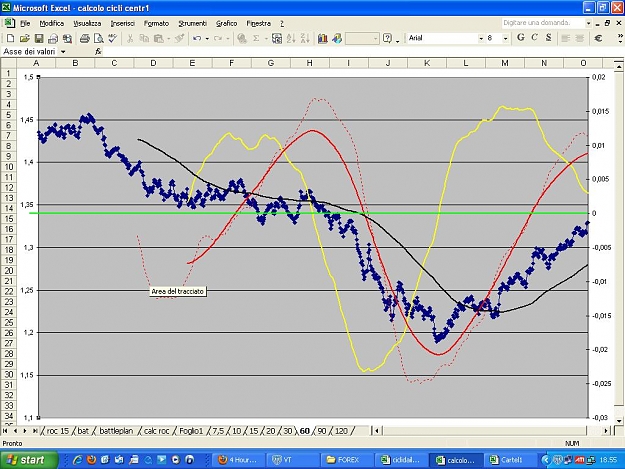Viewport: 625px width, 469px height.
Task: Click the Undo arrow icon
Action: 197,38
